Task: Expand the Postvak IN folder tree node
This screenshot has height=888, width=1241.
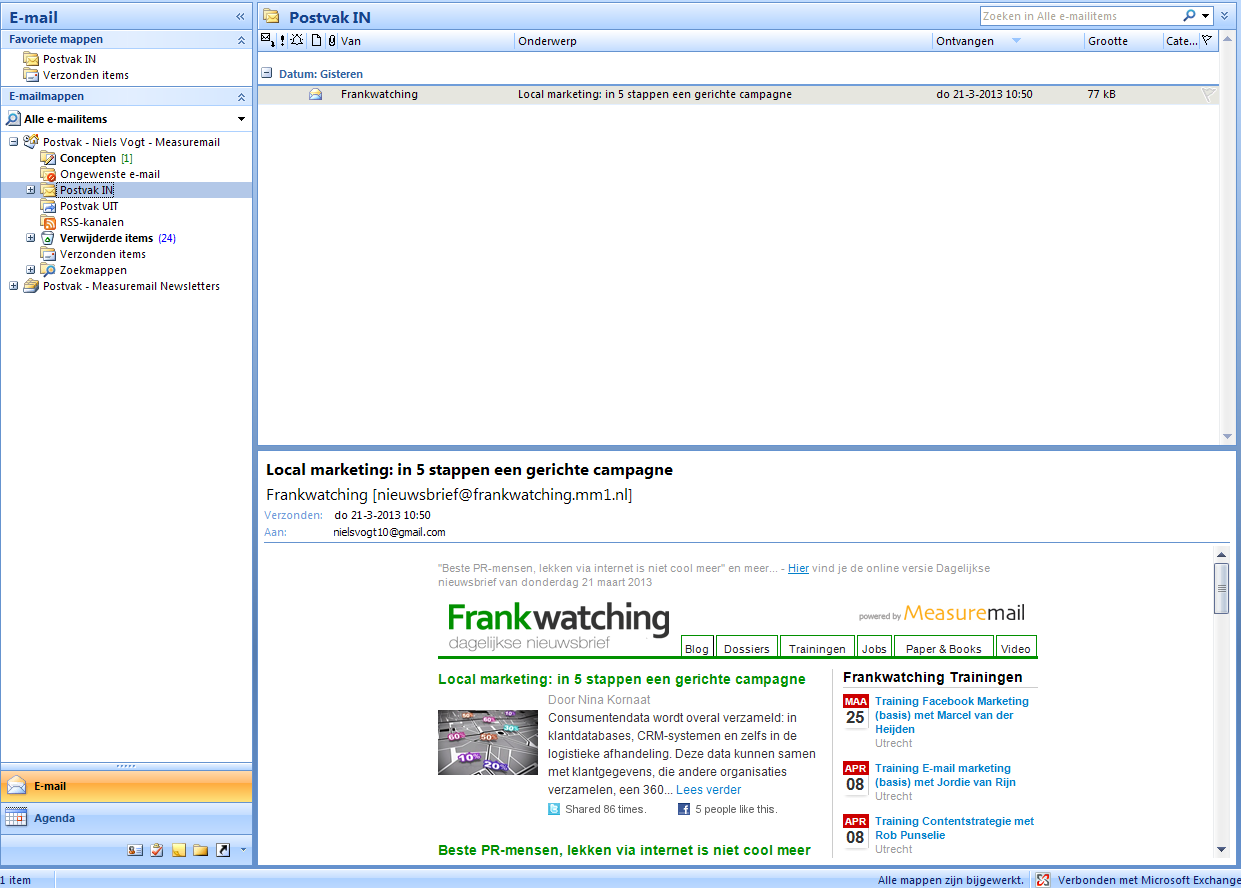Action: coord(30,190)
